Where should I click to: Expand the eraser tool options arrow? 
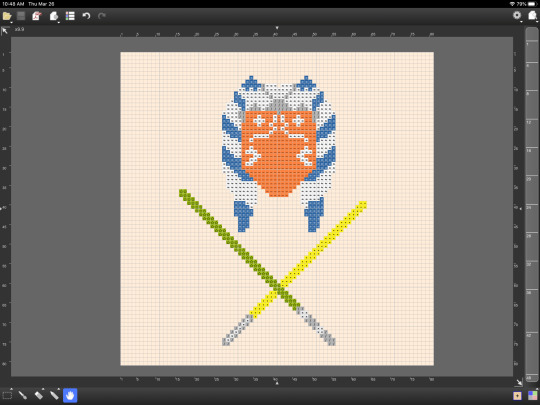(x=43, y=389)
